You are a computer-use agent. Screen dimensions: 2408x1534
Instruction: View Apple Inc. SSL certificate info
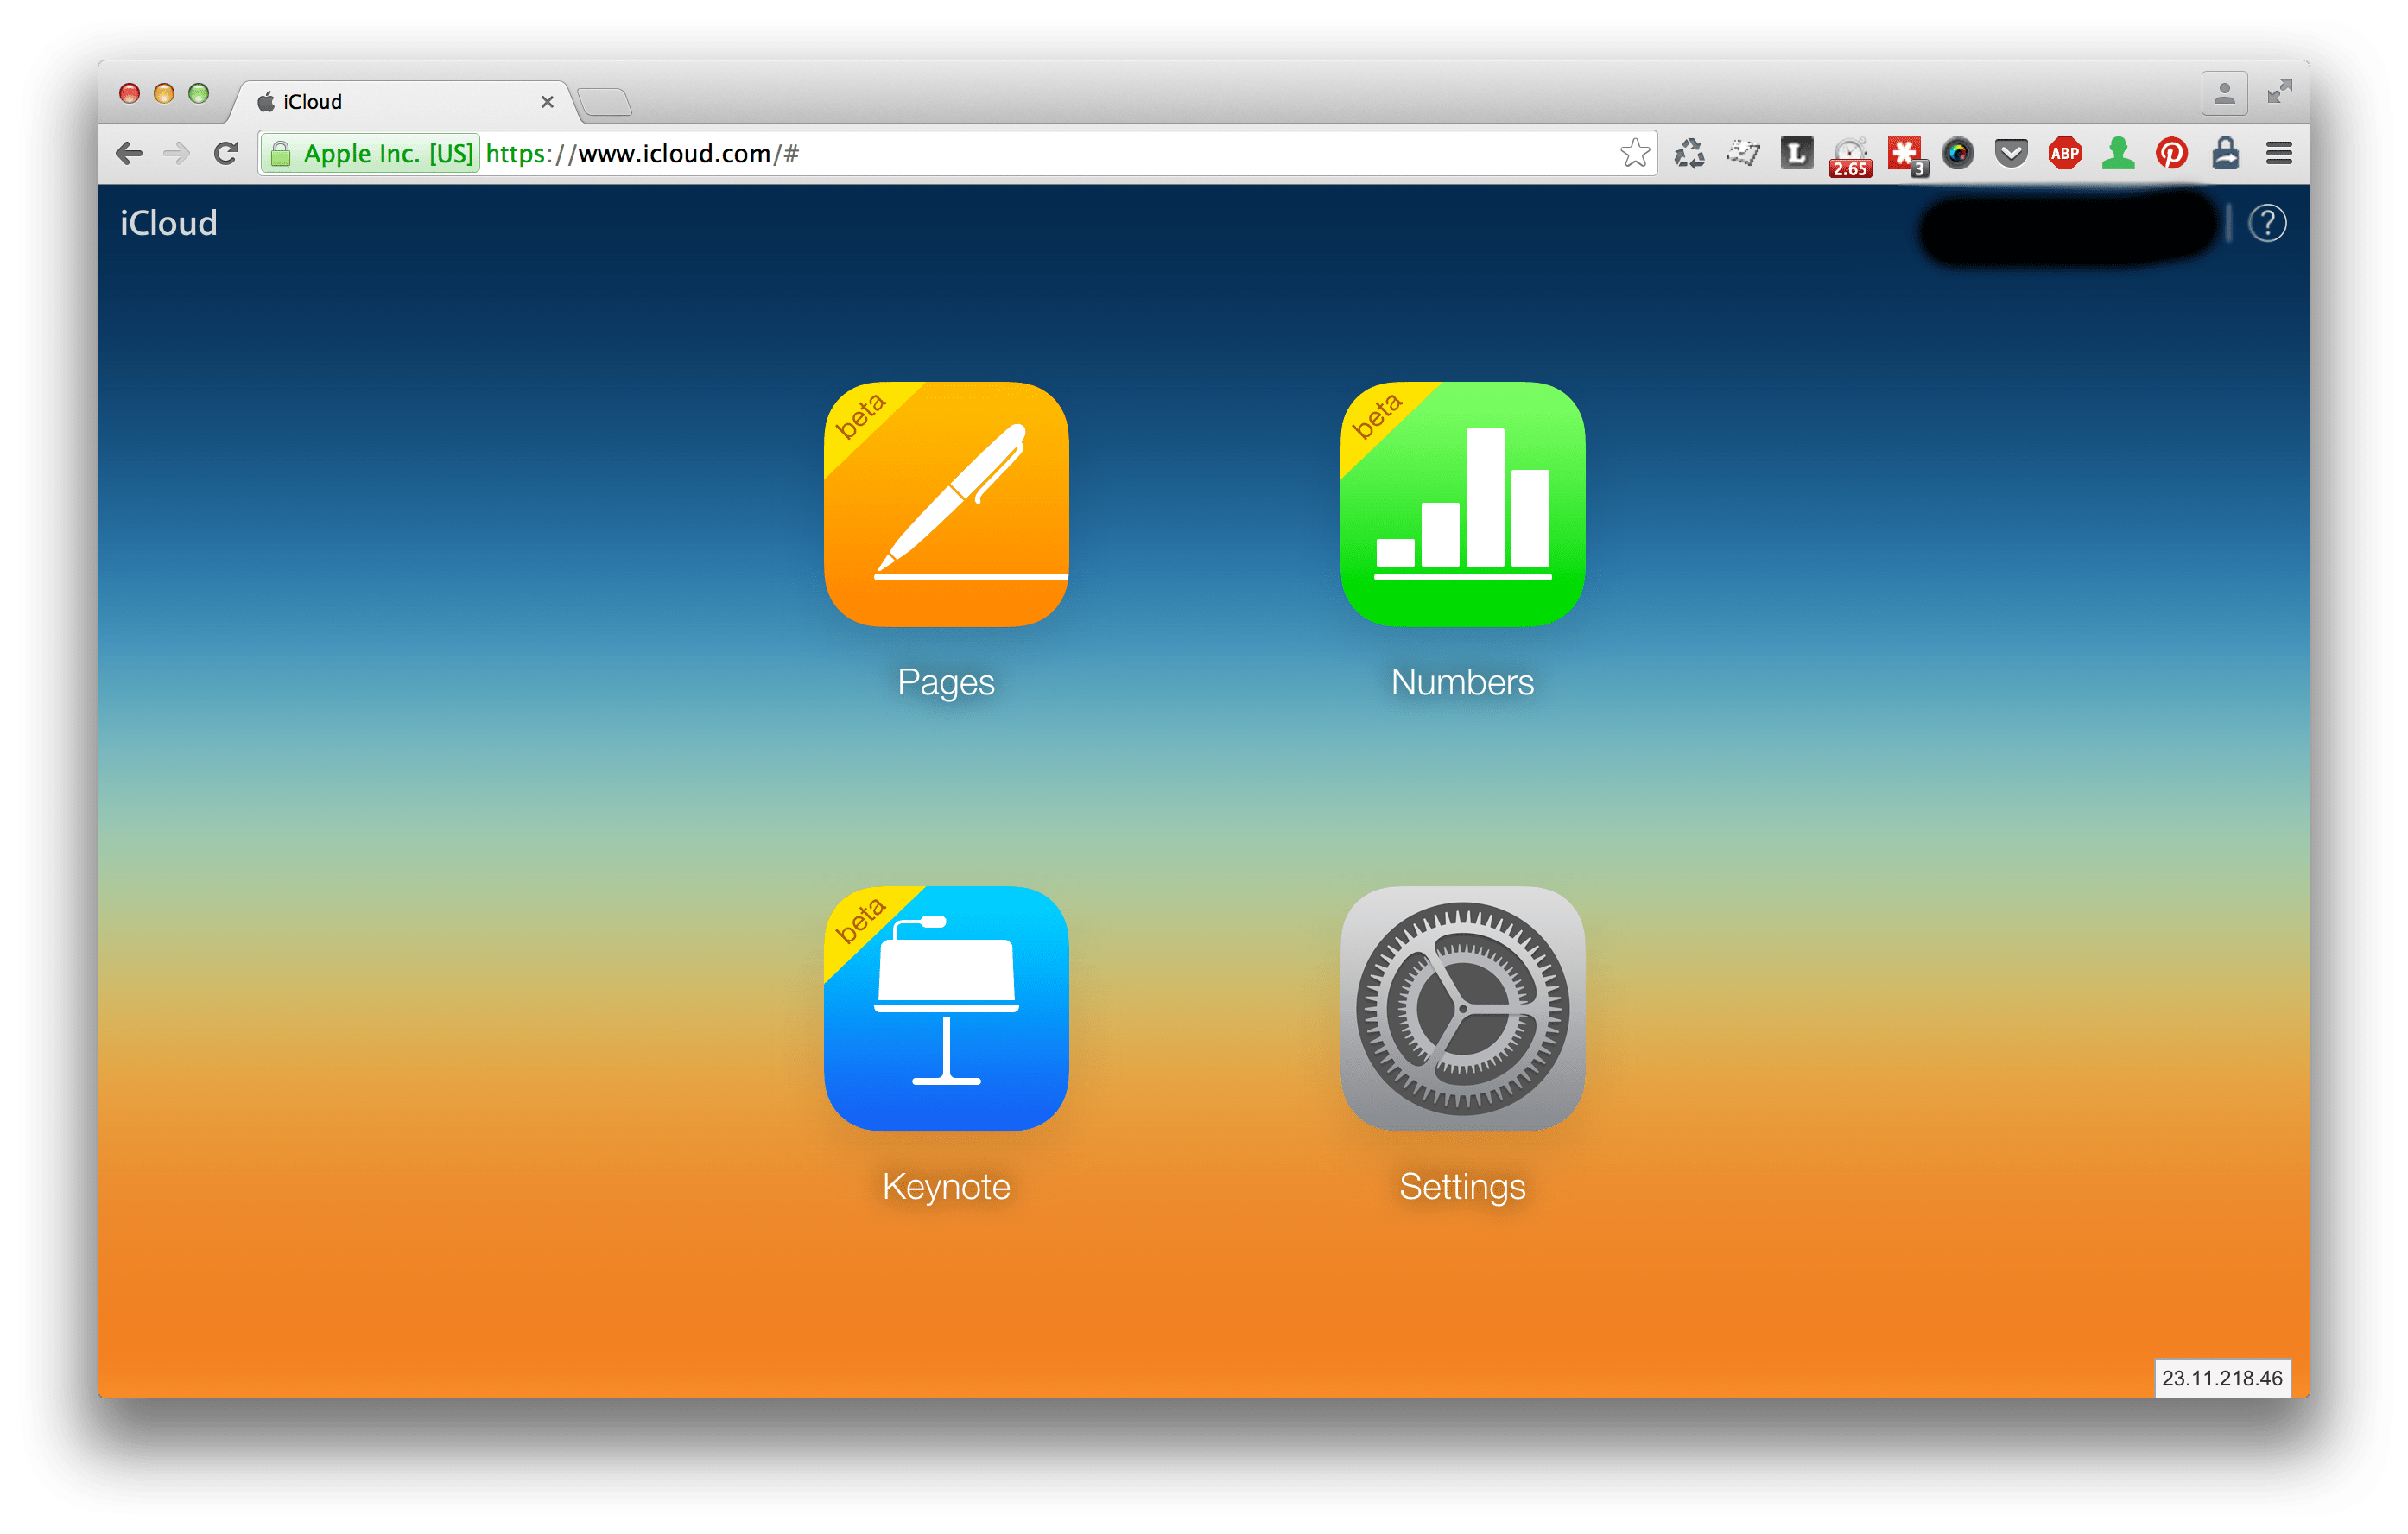pos(370,153)
